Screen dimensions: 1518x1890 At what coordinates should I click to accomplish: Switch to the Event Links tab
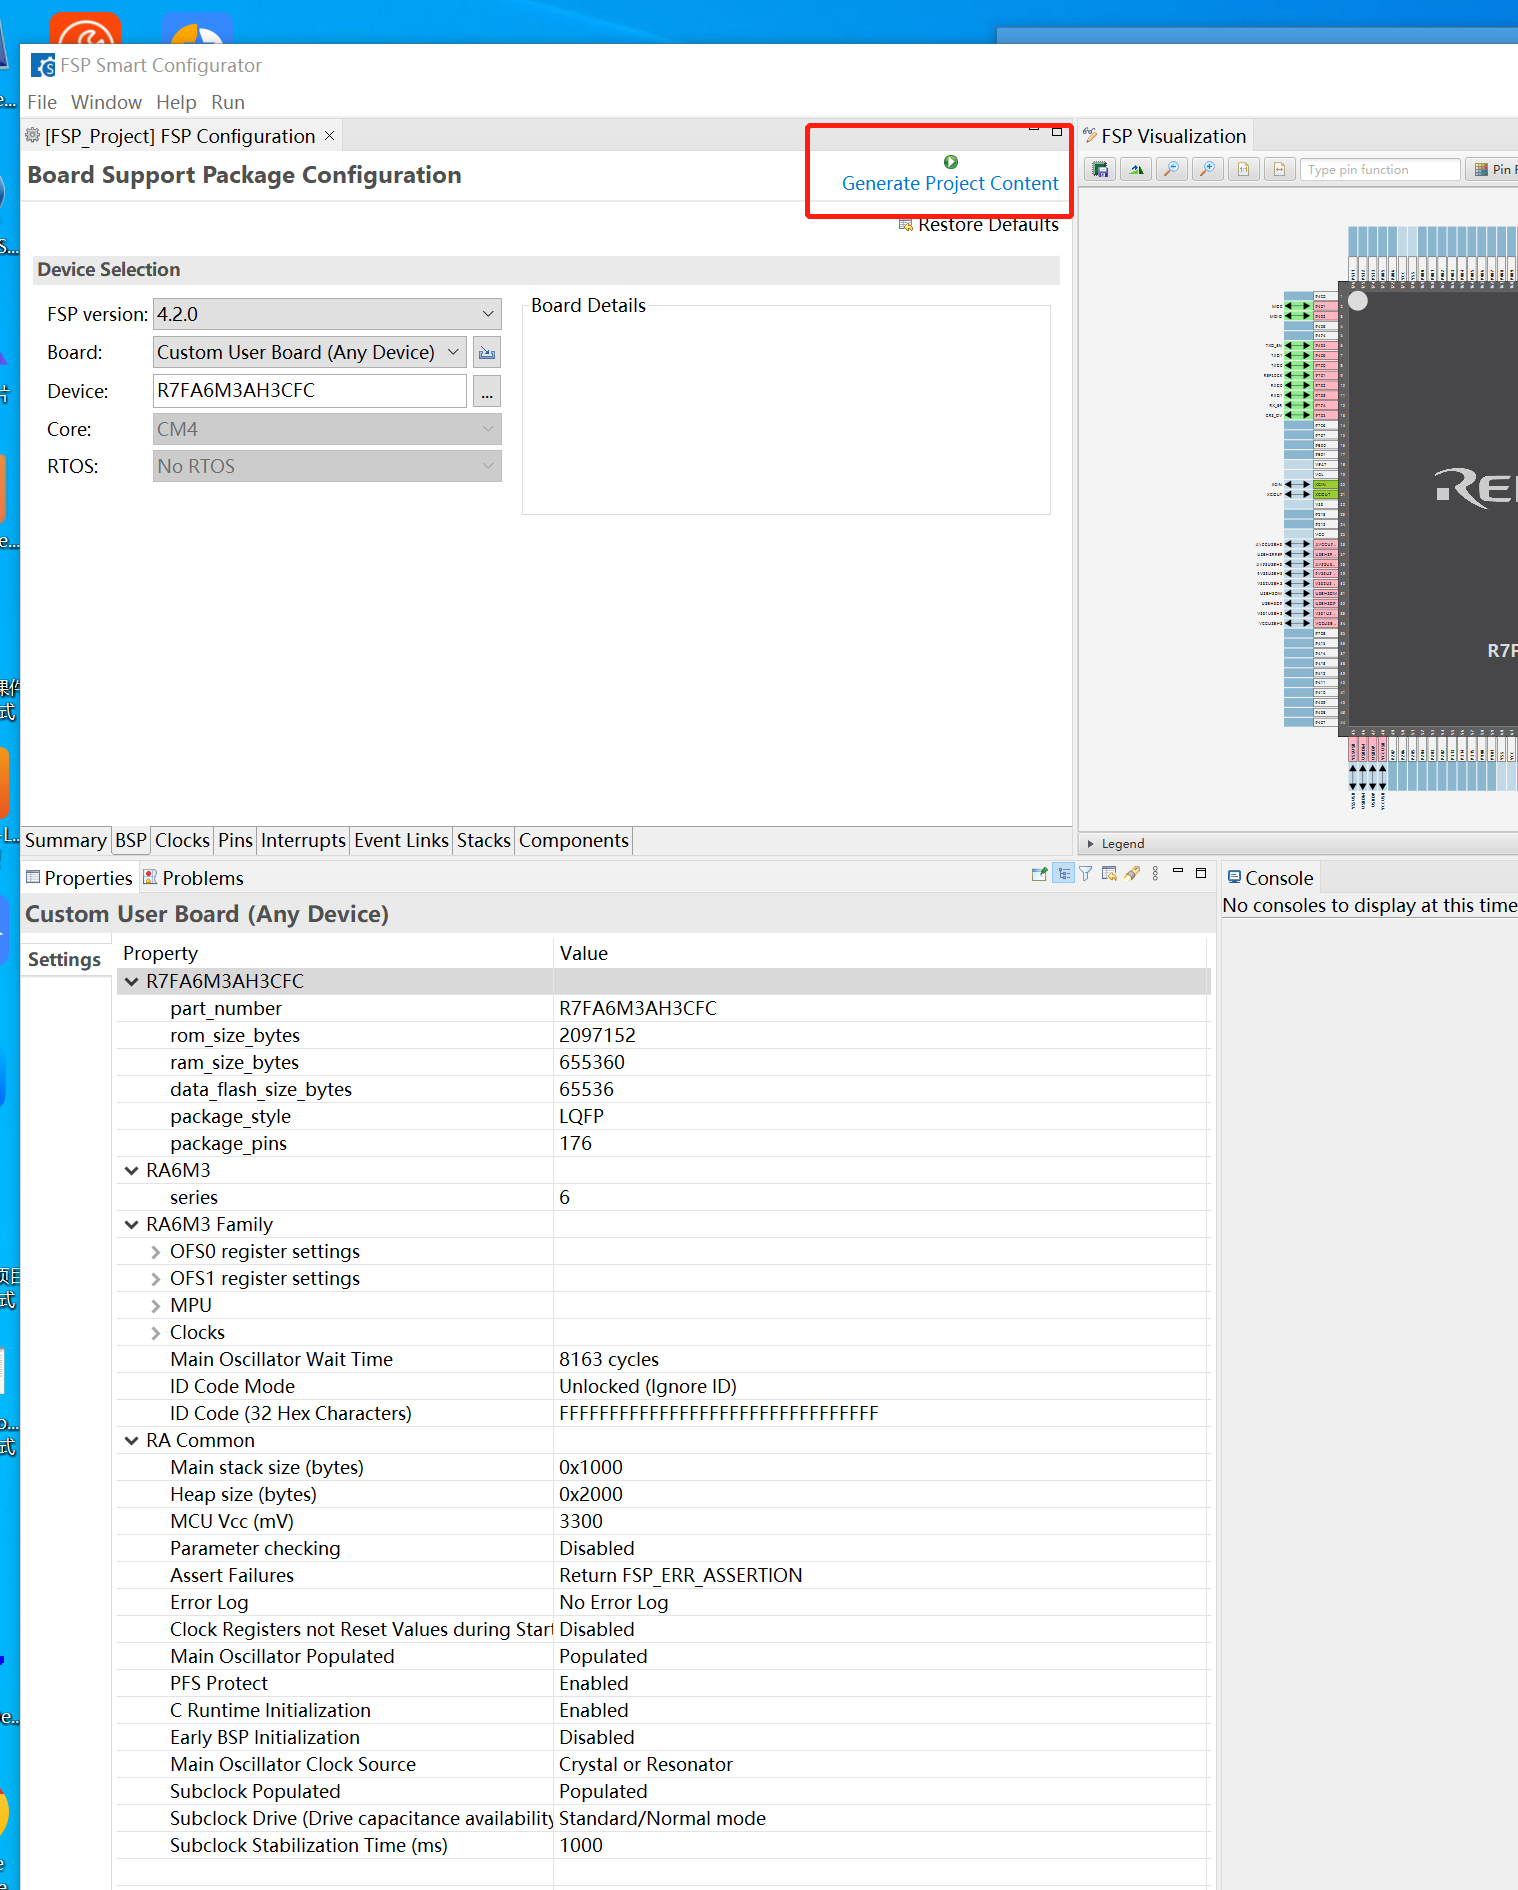click(x=401, y=840)
